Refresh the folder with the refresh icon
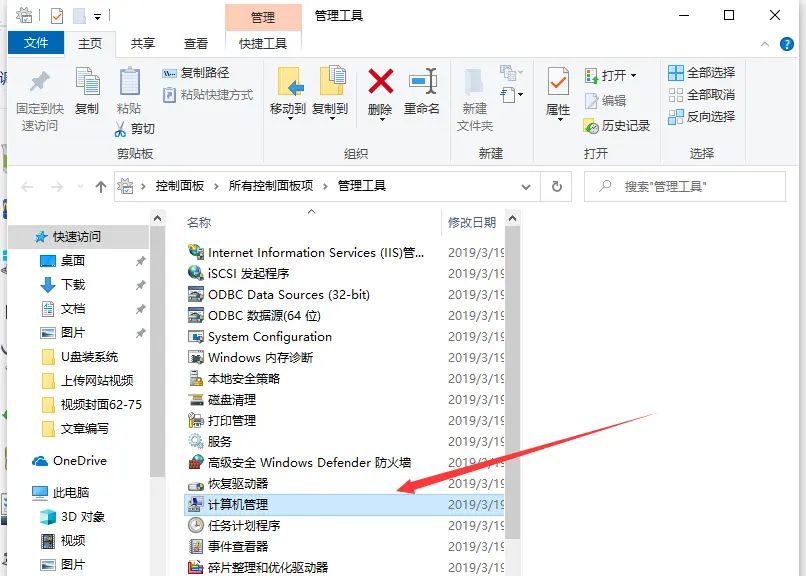 pos(557,186)
